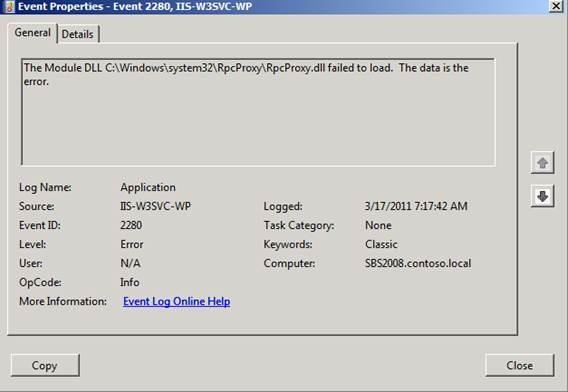Click the 'Task Category:' label

(x=299, y=225)
